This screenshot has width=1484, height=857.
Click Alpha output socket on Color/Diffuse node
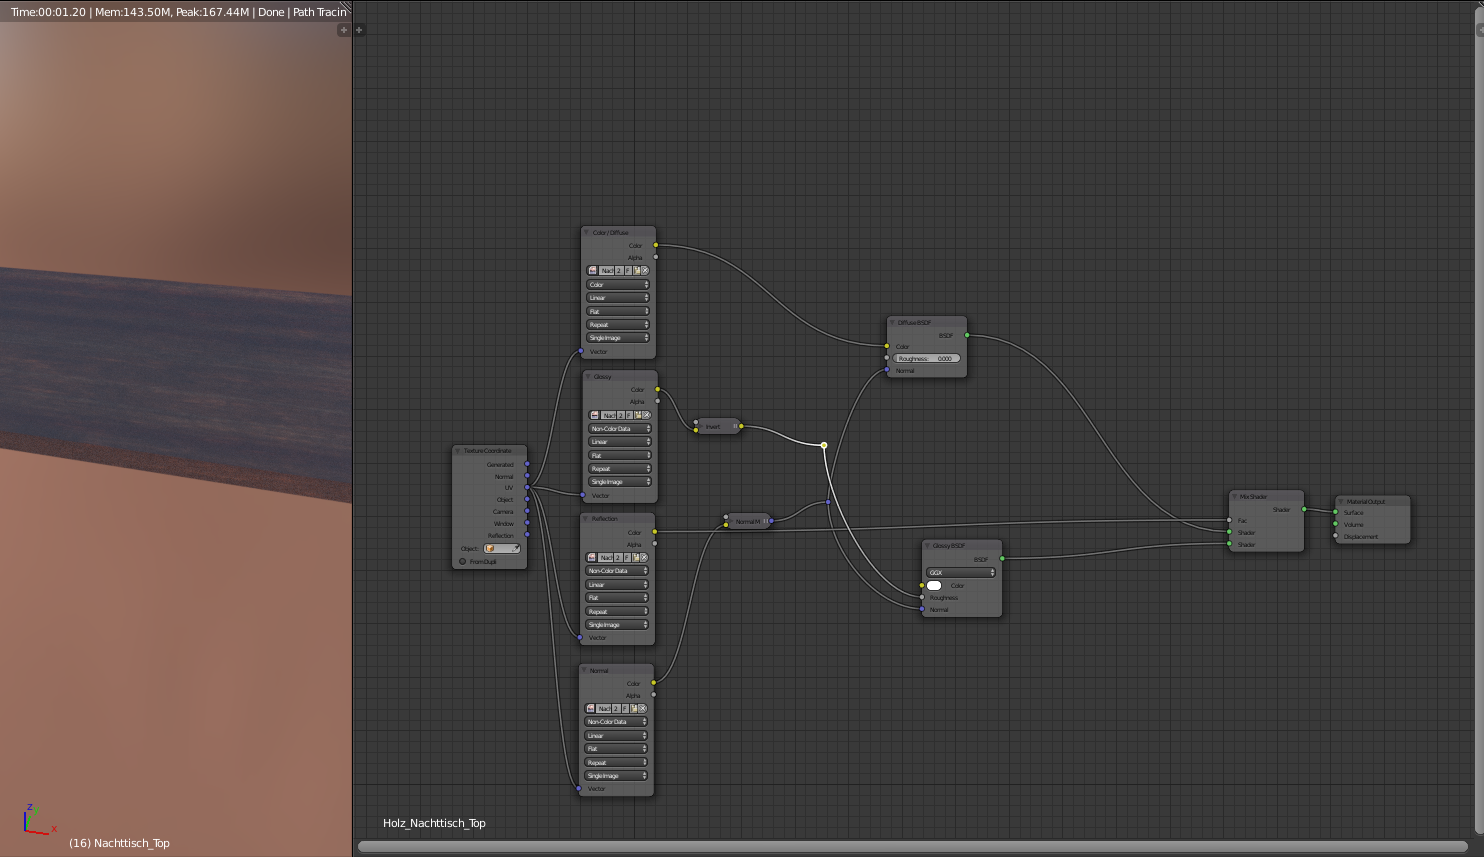pos(656,257)
